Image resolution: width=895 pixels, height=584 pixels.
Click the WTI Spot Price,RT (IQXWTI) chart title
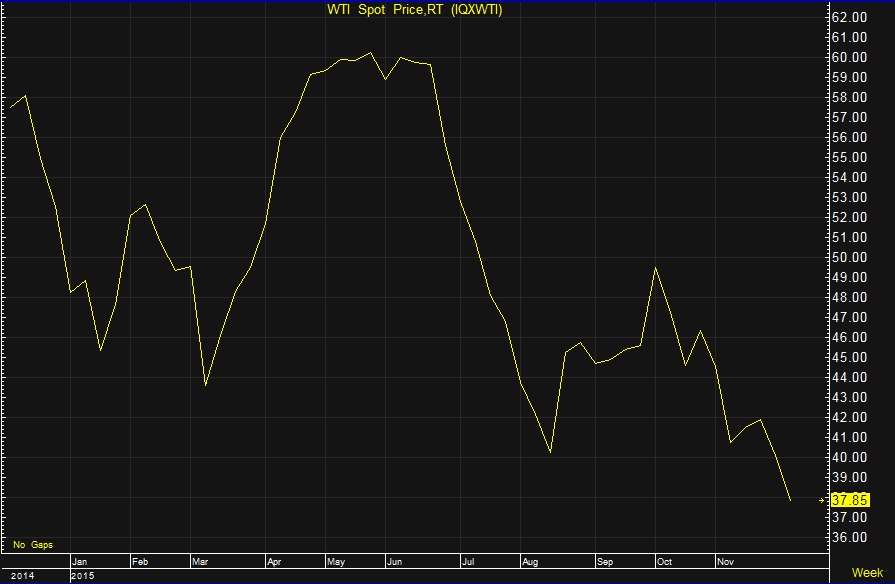(x=414, y=10)
